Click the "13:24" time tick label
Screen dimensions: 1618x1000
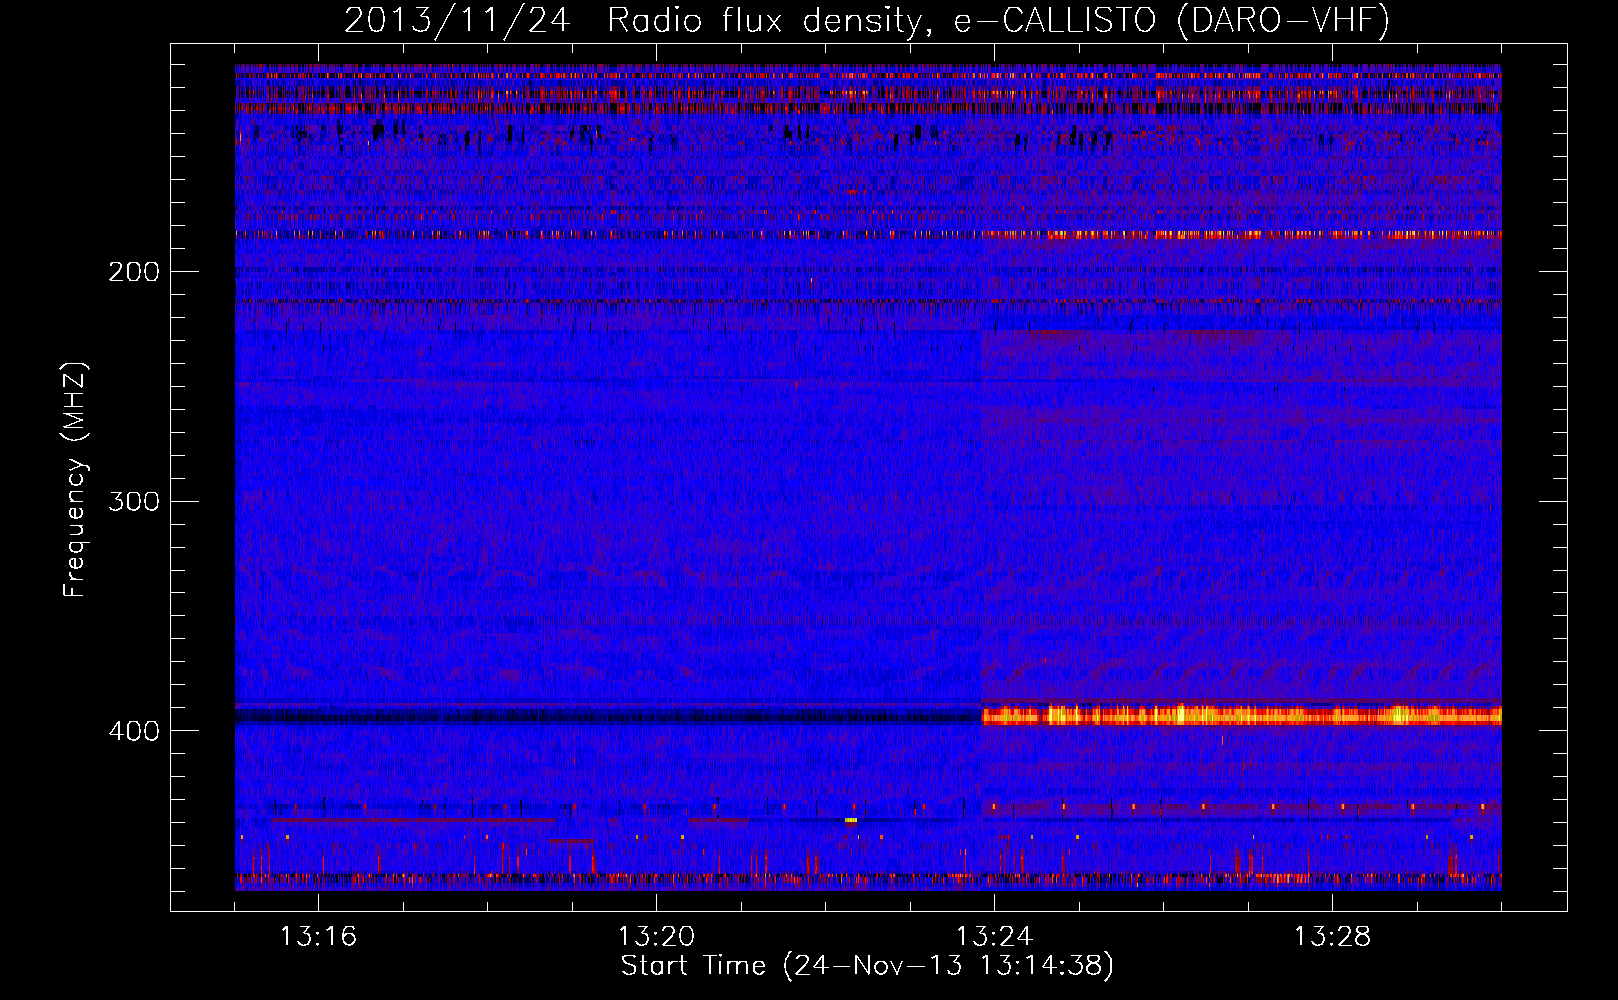[994, 937]
